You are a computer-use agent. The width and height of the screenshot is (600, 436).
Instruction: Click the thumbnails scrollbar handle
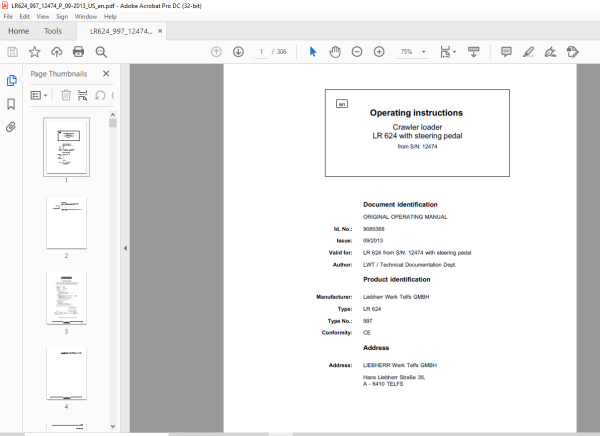[112, 123]
